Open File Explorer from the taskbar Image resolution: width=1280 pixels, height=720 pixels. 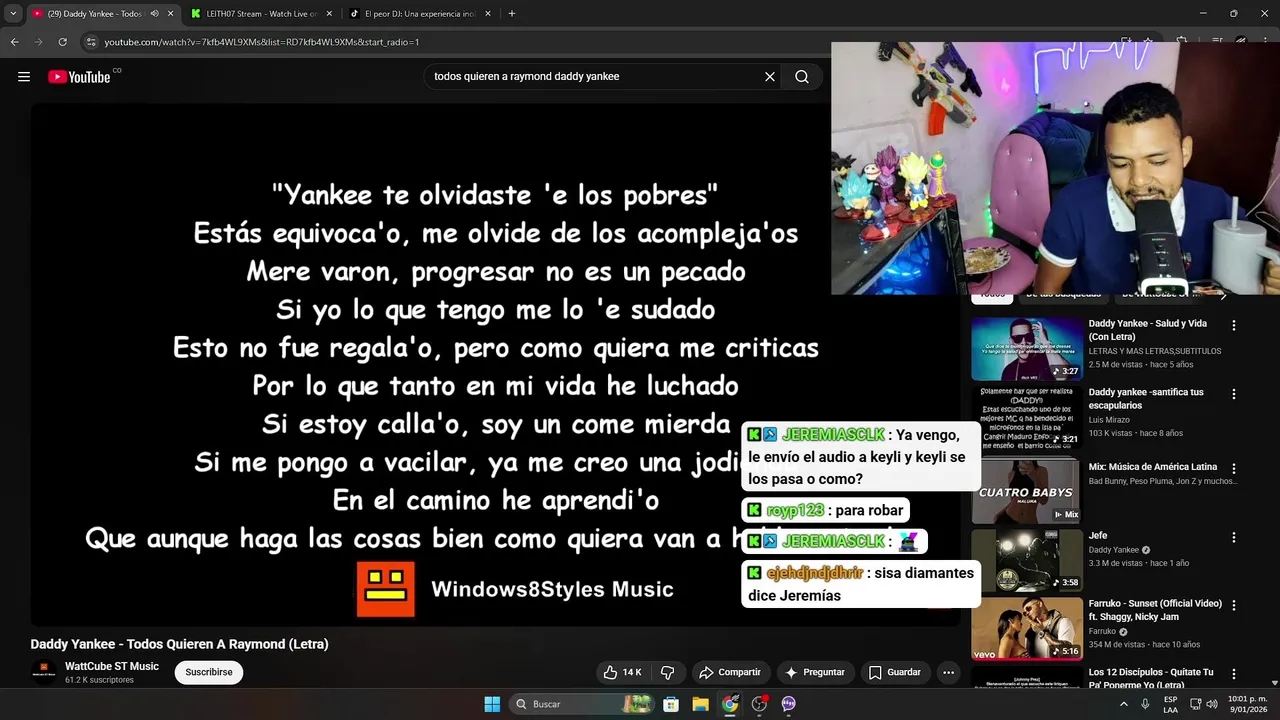[x=700, y=704]
